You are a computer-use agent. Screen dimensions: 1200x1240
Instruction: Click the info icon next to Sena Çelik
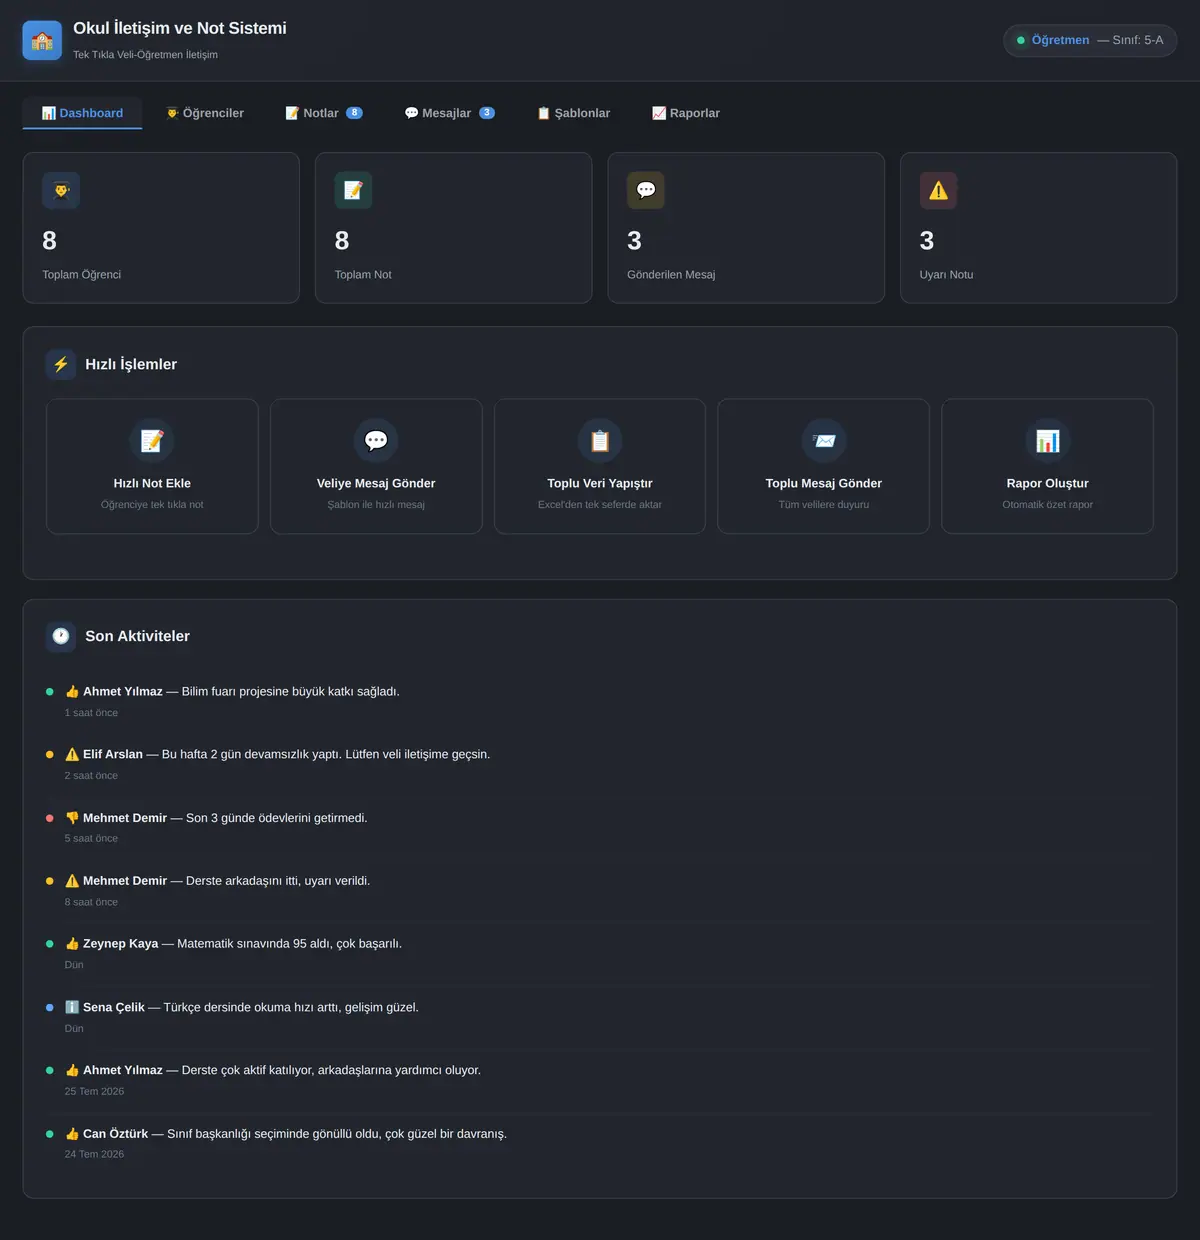72,1007
